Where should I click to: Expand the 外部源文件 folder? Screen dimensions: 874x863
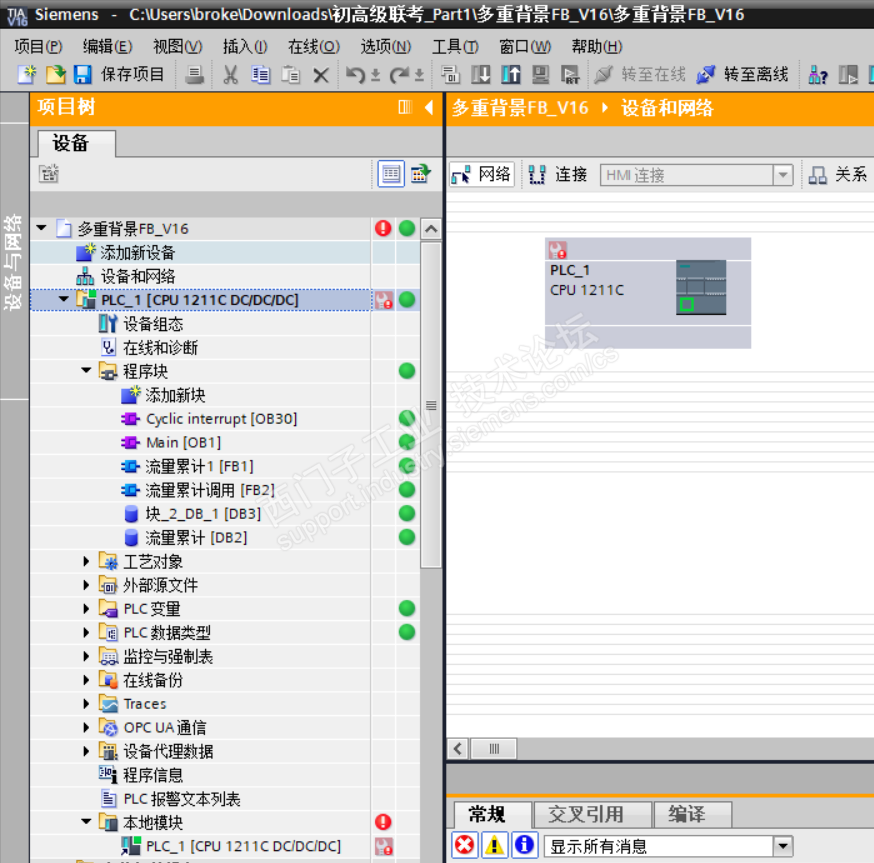tap(86, 585)
